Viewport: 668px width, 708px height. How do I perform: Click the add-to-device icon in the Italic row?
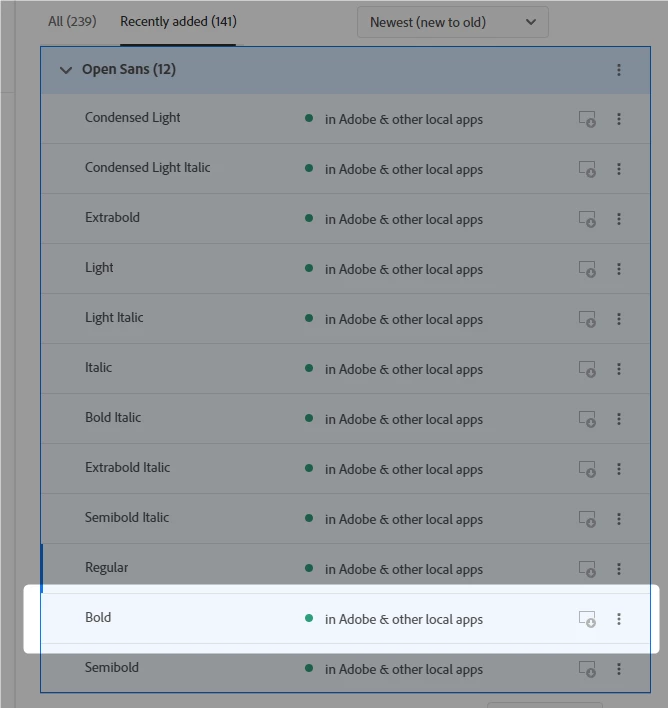pos(587,369)
